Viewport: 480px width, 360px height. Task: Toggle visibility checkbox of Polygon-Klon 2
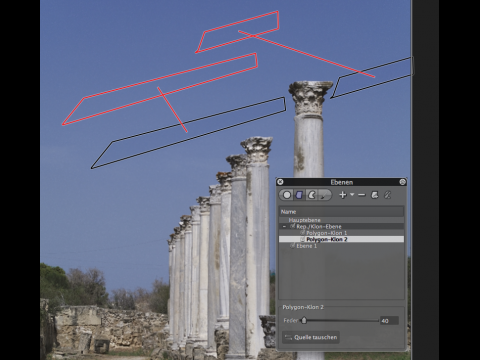pos(302,239)
